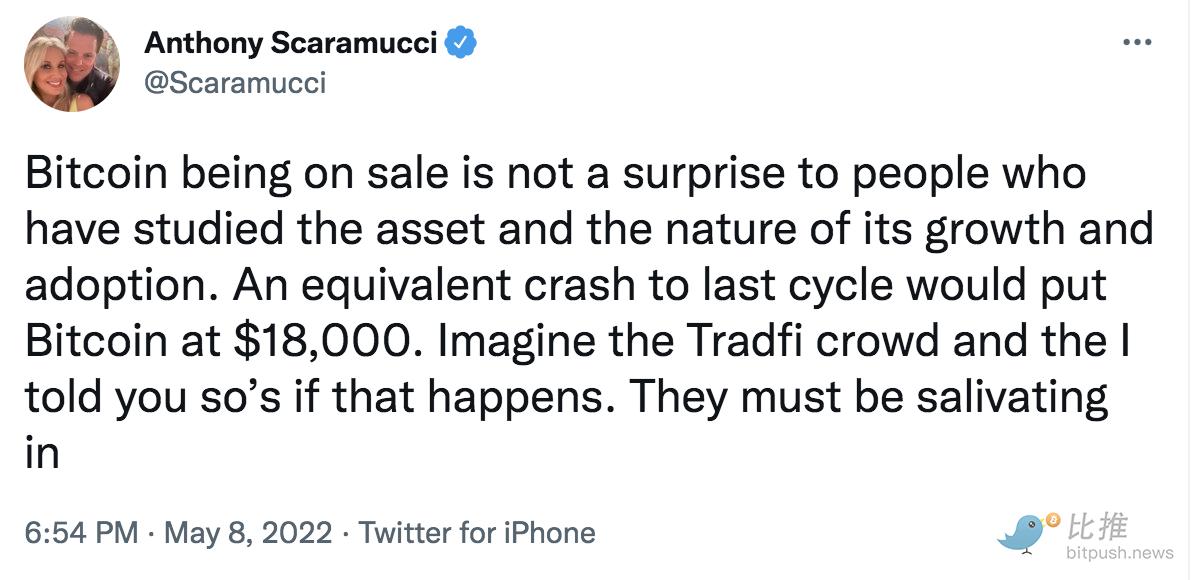Open Anthony Scaramucci's profile avatar photo

[72, 65]
